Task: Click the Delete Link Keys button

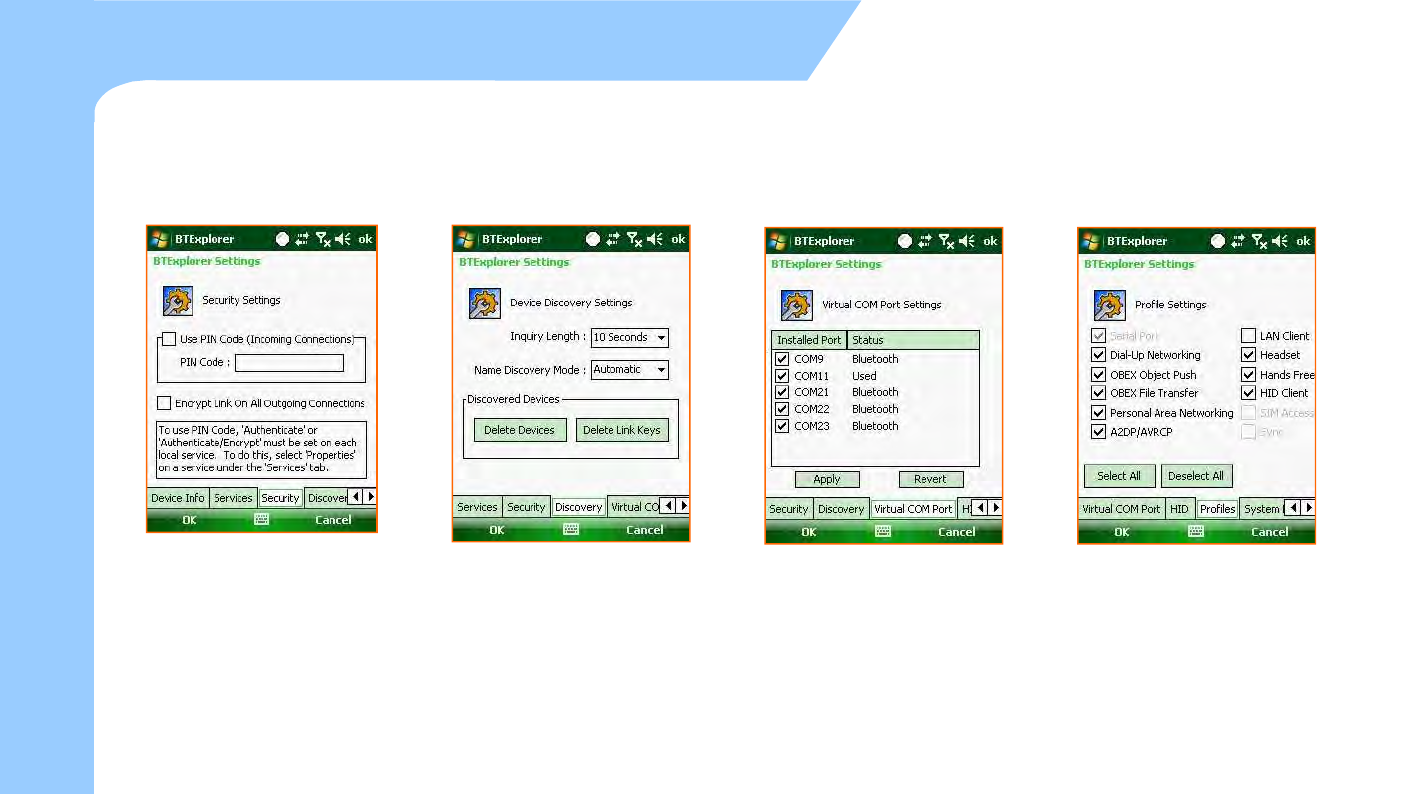Action: (622, 430)
